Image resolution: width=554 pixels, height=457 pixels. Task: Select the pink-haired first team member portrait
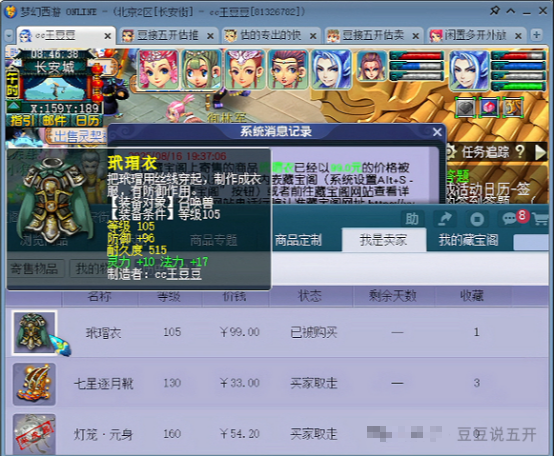tap(158, 69)
